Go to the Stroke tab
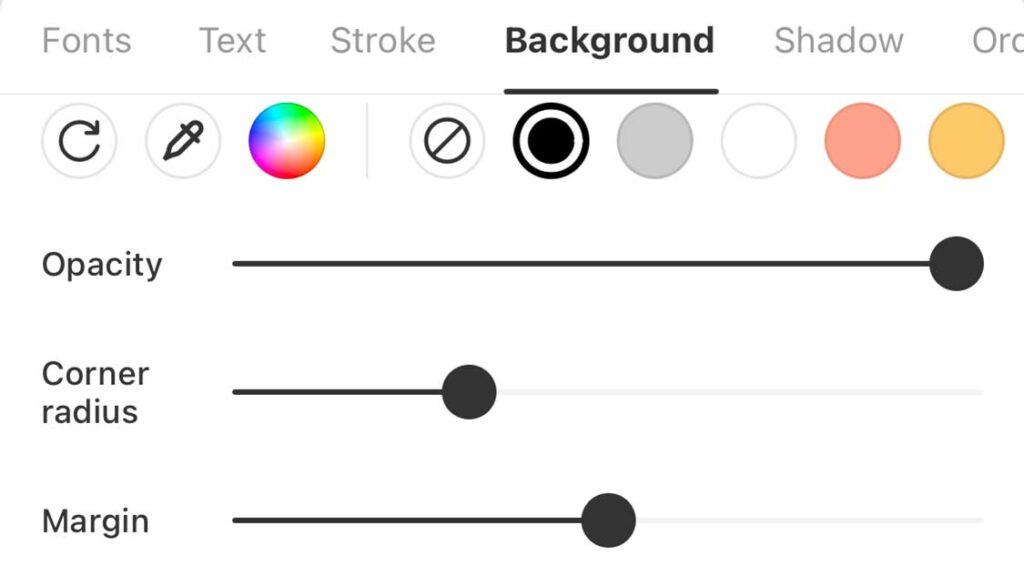1024x576 pixels. (383, 40)
